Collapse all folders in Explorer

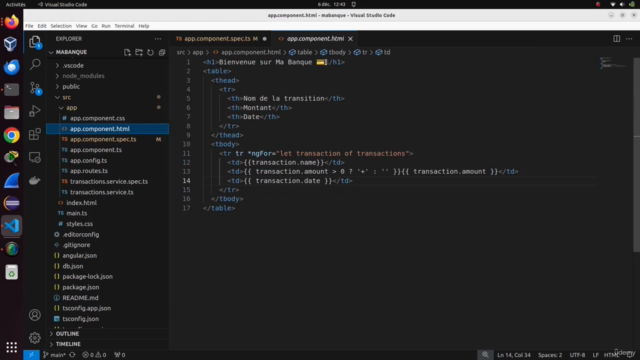pos(162,52)
